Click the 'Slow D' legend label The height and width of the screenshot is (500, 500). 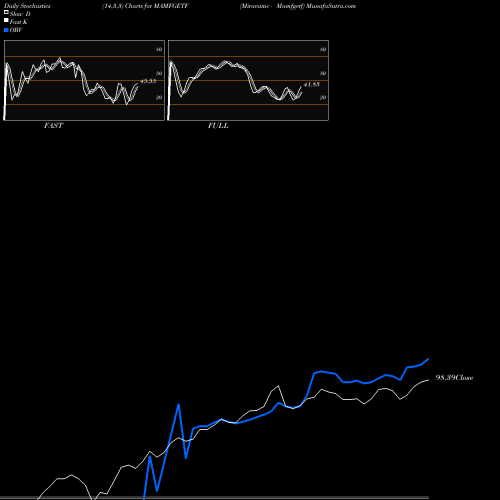(x=20, y=14)
